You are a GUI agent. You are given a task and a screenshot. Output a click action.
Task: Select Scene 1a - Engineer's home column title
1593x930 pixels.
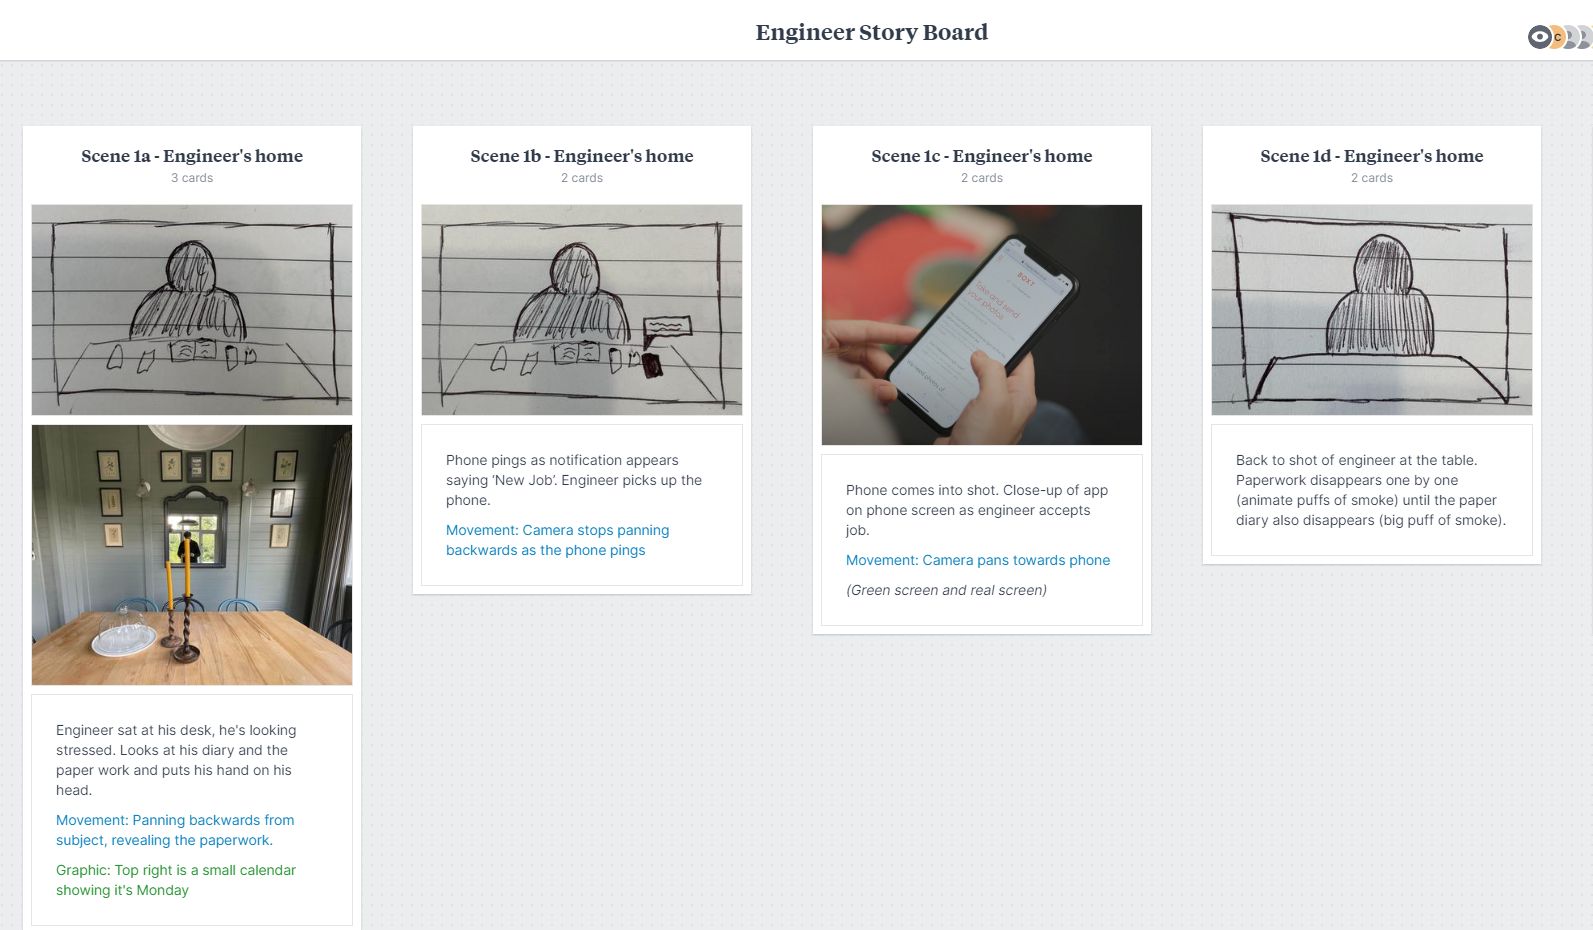tap(192, 156)
